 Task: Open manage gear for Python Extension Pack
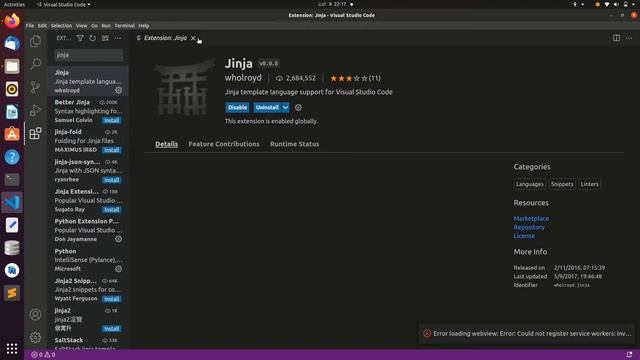[118, 239]
